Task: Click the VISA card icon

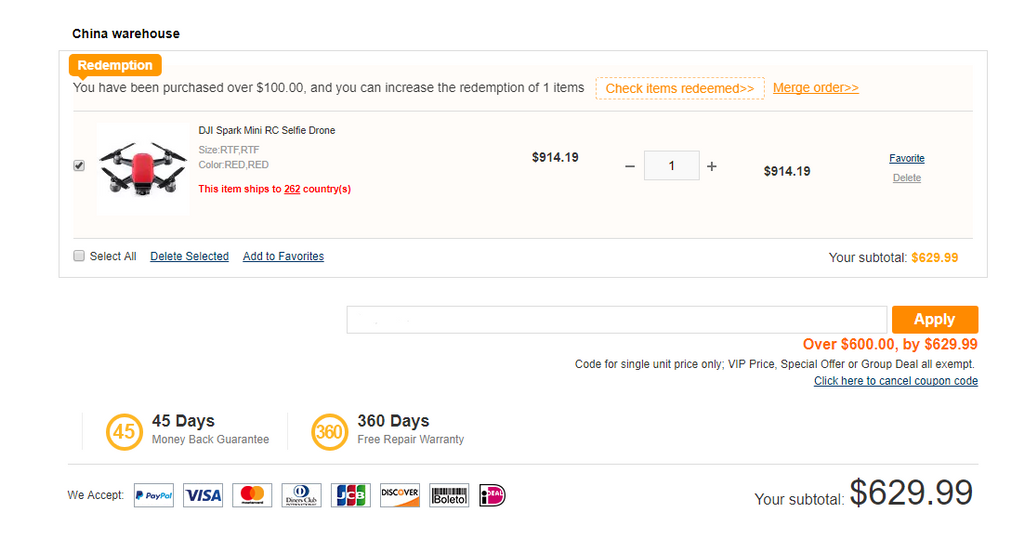Action: [x=203, y=495]
